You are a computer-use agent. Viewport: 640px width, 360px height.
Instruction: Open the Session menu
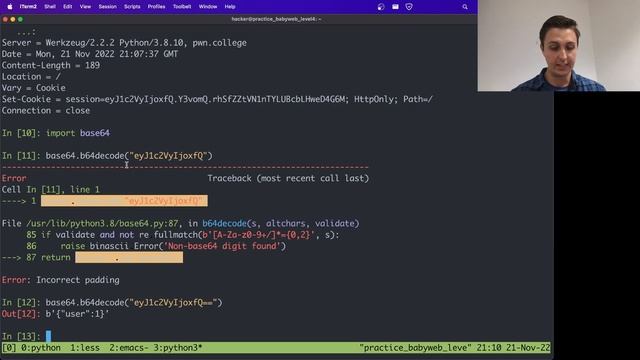point(107,7)
